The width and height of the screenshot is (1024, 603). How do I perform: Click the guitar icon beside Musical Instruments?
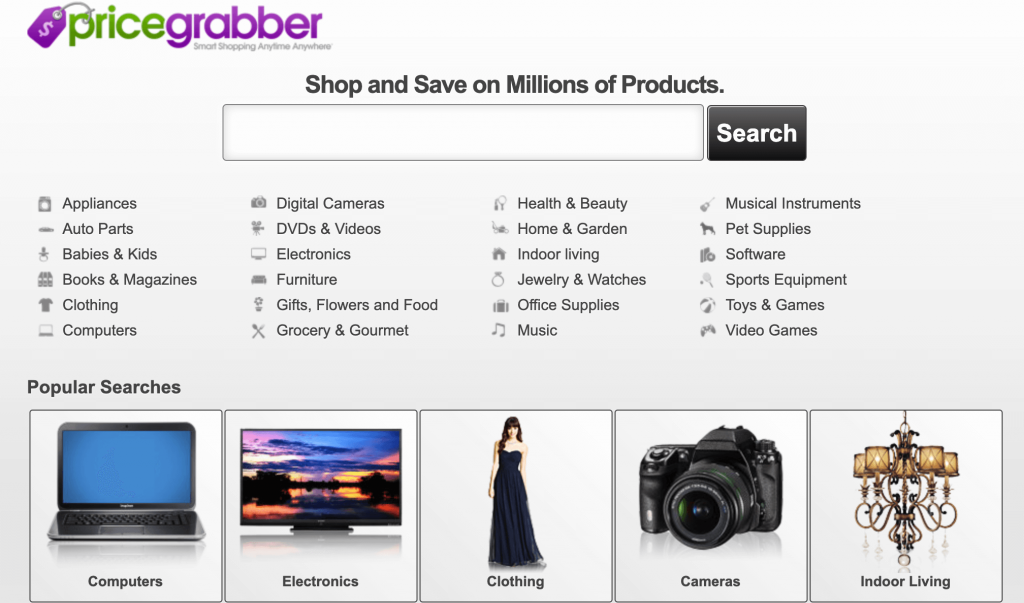click(x=707, y=204)
